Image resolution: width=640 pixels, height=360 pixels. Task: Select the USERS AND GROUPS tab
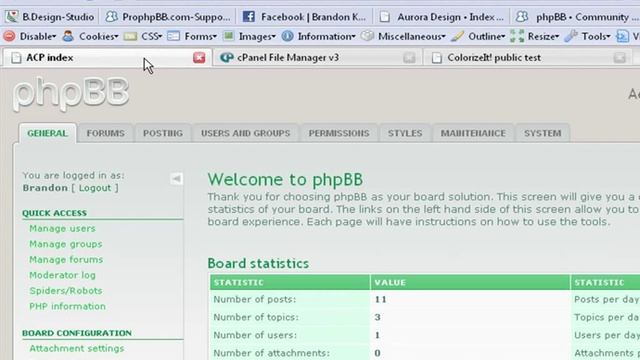pyautogui.click(x=245, y=133)
